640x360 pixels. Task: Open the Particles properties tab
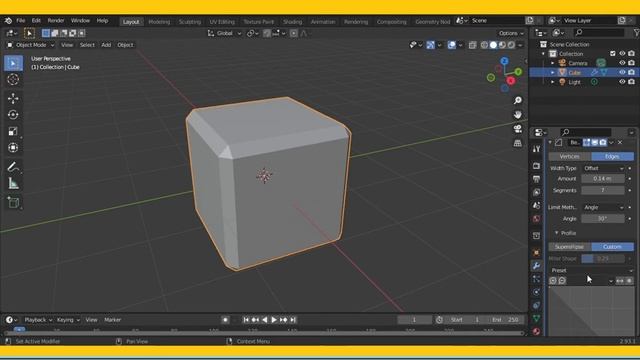536,279
